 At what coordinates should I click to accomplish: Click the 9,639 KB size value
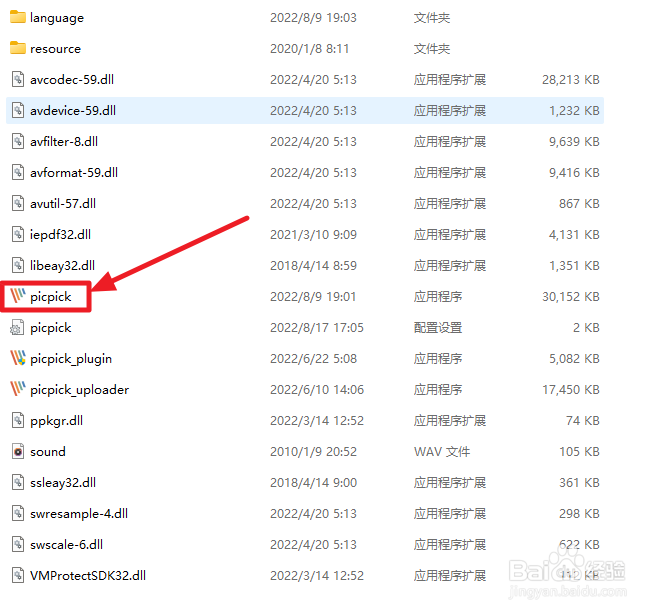click(574, 141)
